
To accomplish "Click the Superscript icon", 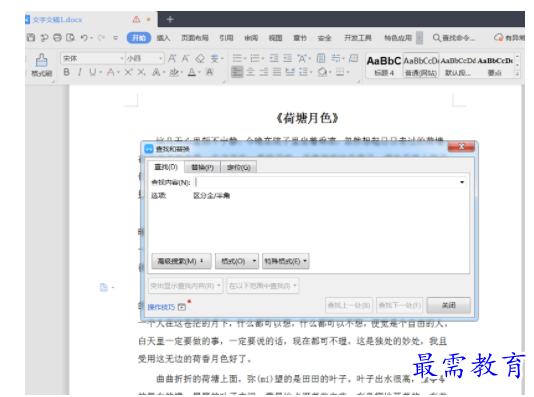I will pyautogui.click(x=128, y=72).
